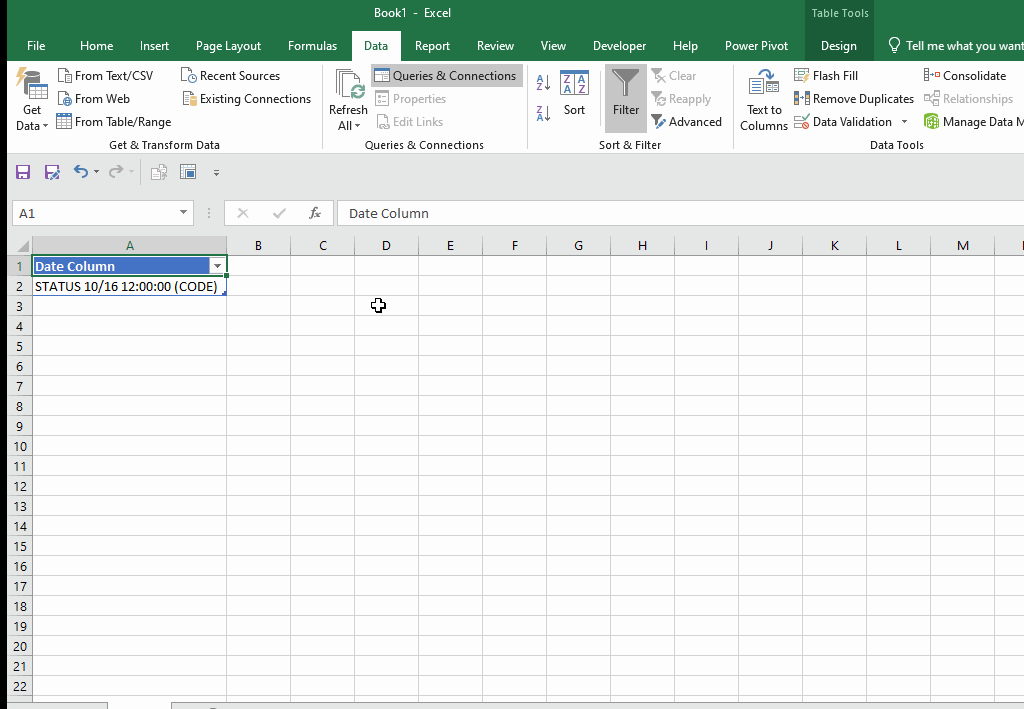Toggle the Queries & Connections pane
The height and width of the screenshot is (709, 1024).
[447, 76]
